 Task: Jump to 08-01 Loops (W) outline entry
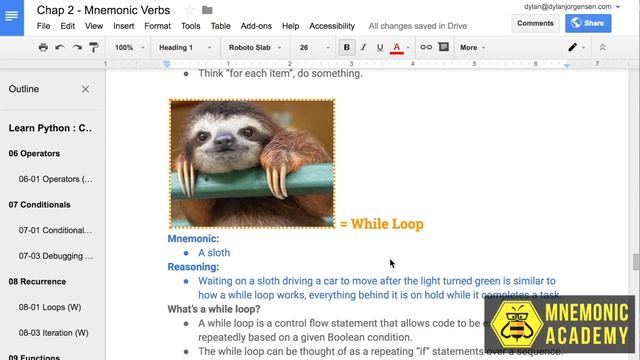(50, 307)
